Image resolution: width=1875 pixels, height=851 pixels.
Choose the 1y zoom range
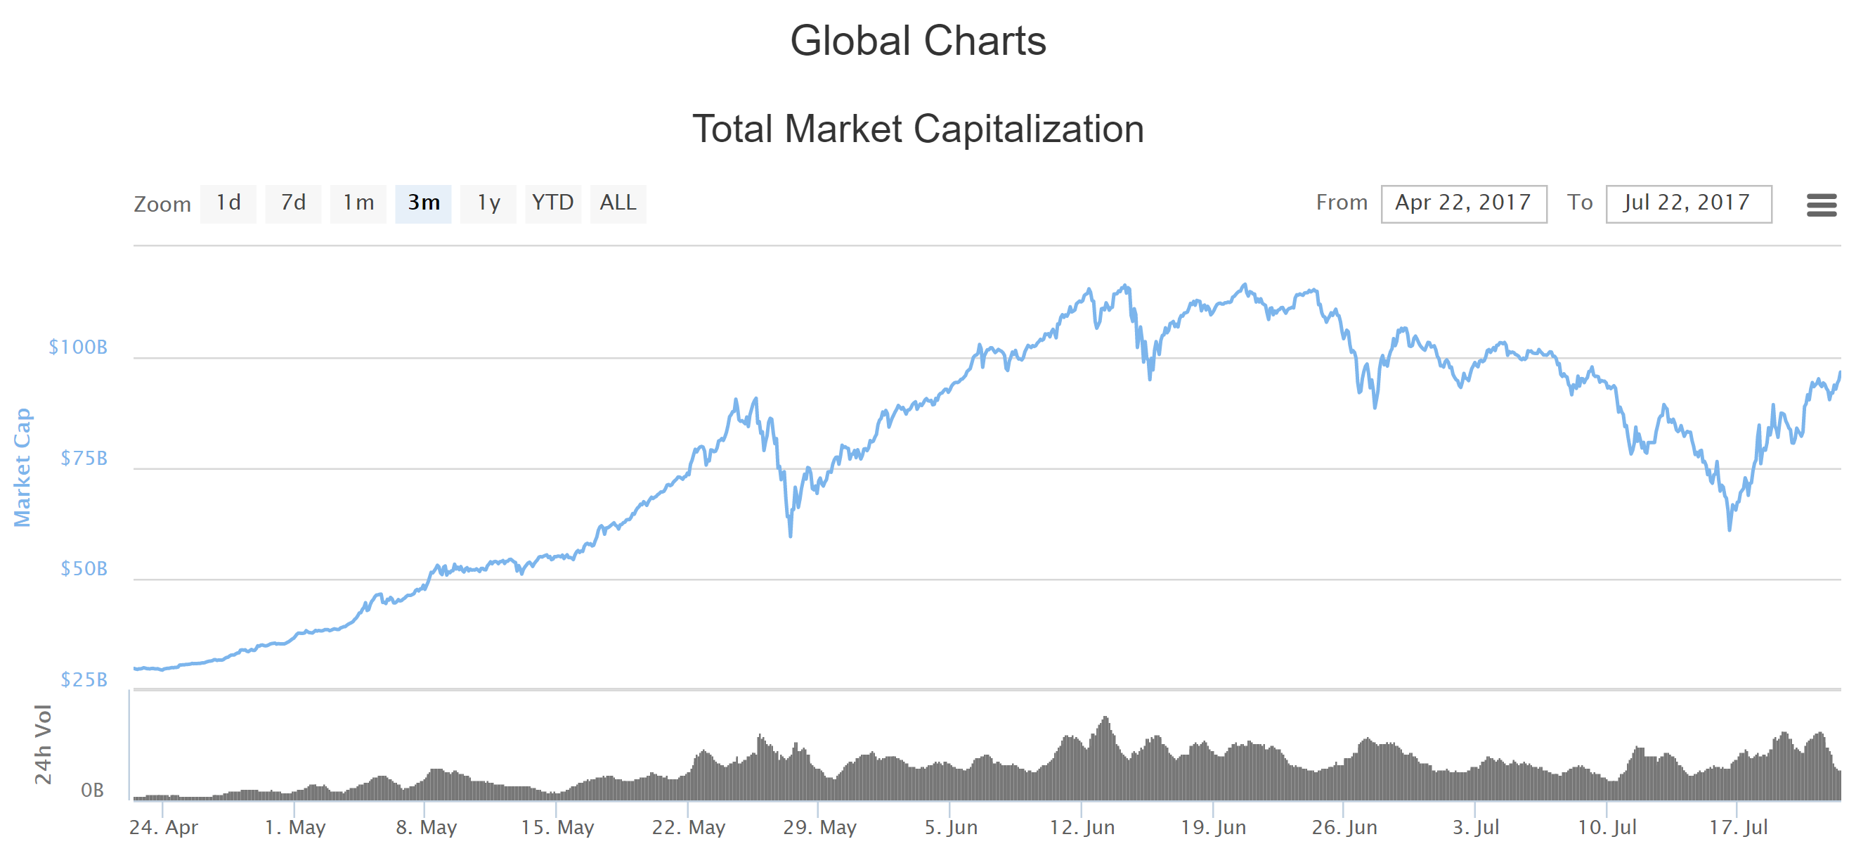pyautogui.click(x=488, y=203)
